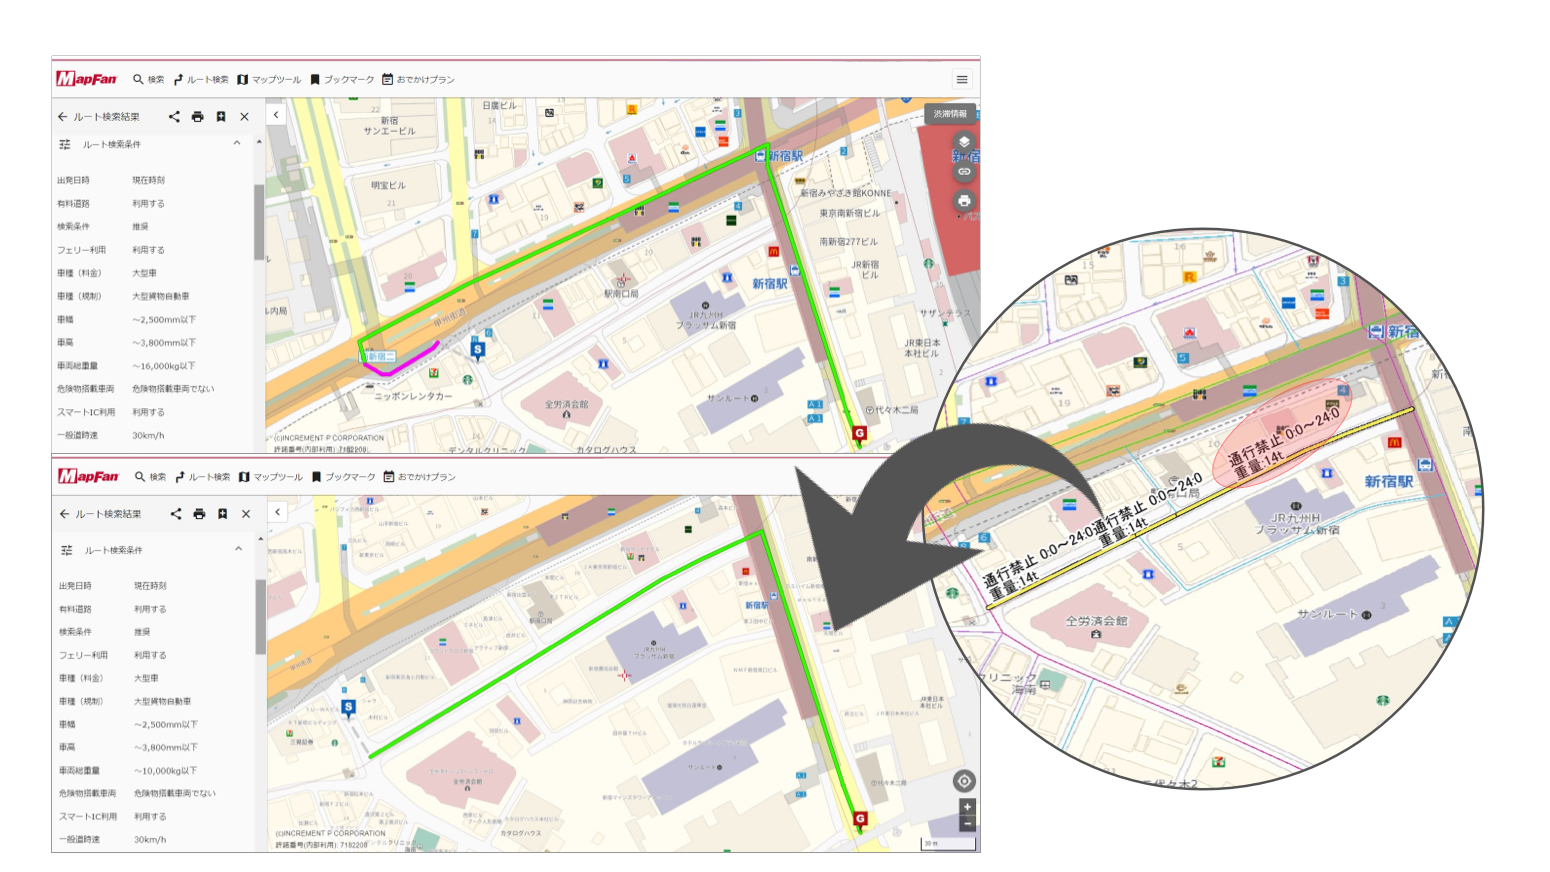The width and height of the screenshot is (1550, 872).
Task: Zoom out with the minus button
Action: [967, 823]
